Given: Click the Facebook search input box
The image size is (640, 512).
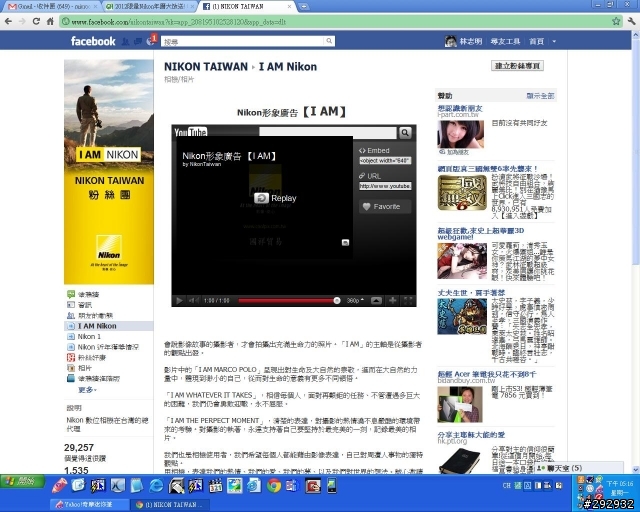Looking at the screenshot, I should point(243,41).
